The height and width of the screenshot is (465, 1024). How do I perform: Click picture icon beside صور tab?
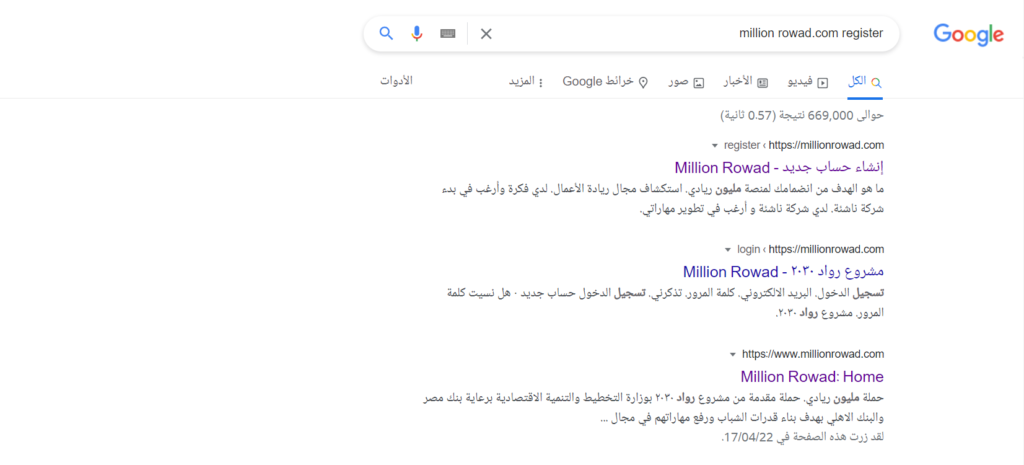pyautogui.click(x=699, y=83)
